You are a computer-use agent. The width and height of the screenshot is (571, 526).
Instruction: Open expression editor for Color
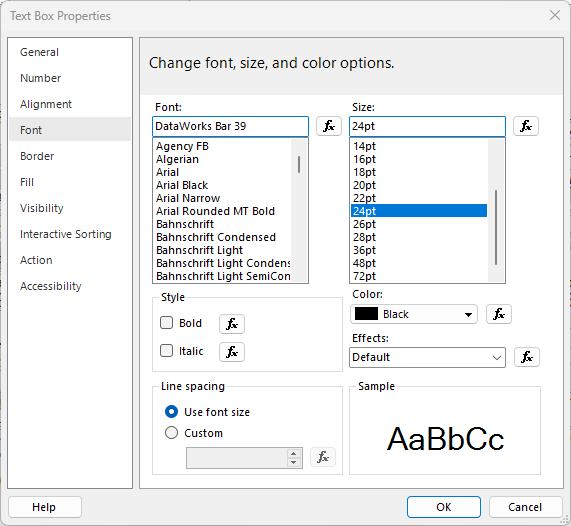tap(499, 314)
